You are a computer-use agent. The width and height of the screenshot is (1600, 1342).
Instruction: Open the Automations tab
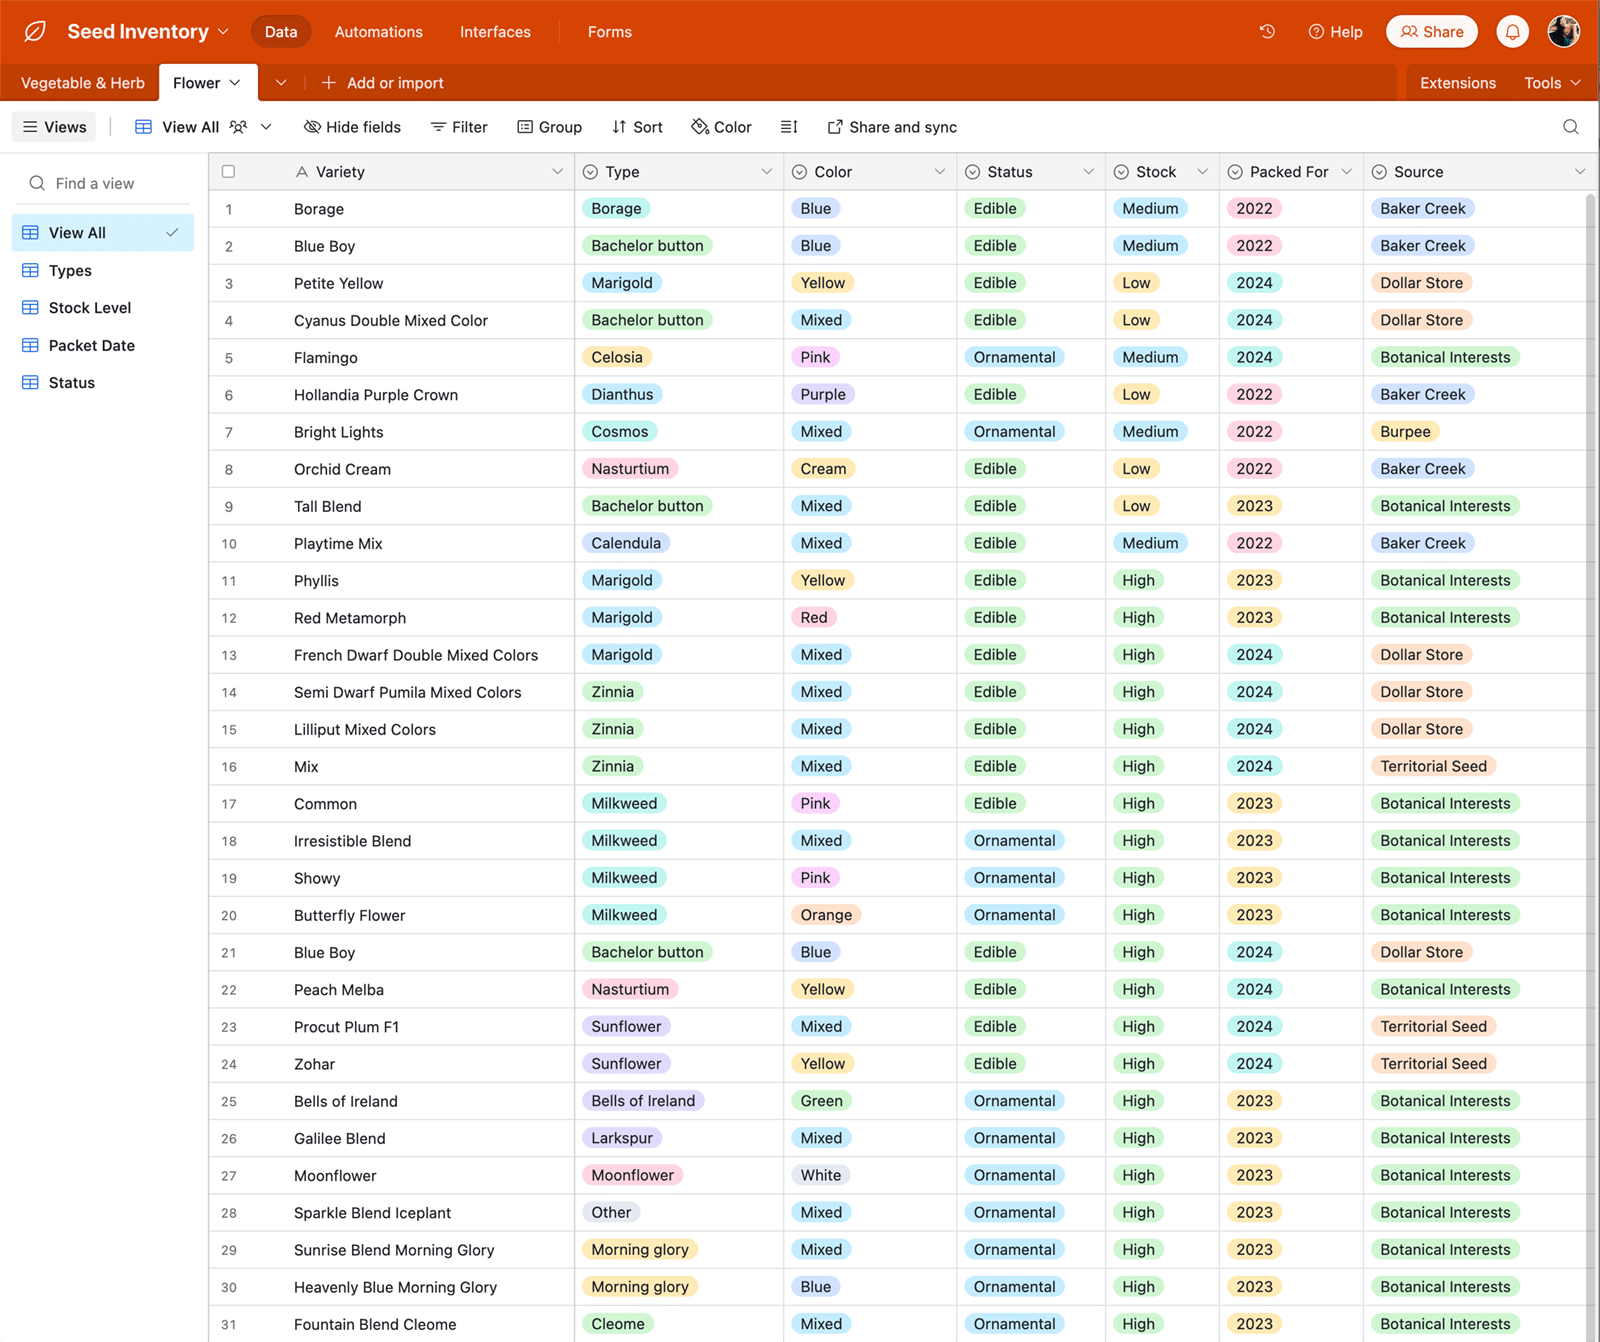[x=378, y=32]
